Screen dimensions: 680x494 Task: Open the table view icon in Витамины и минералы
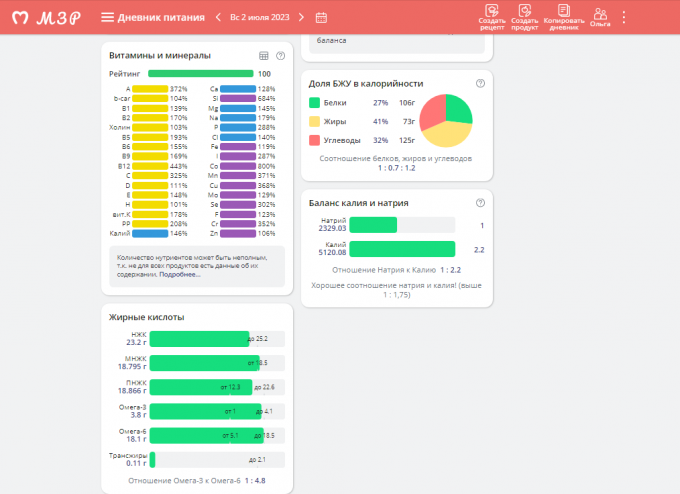[x=264, y=56]
